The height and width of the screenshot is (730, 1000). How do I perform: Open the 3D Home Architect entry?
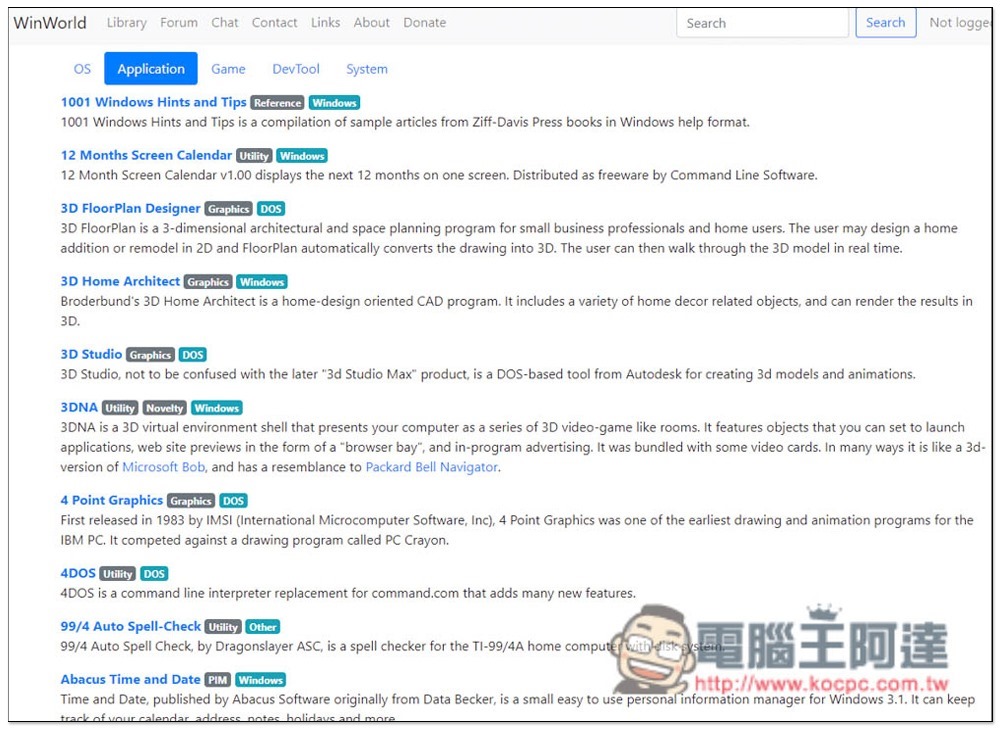pyautogui.click(x=119, y=281)
